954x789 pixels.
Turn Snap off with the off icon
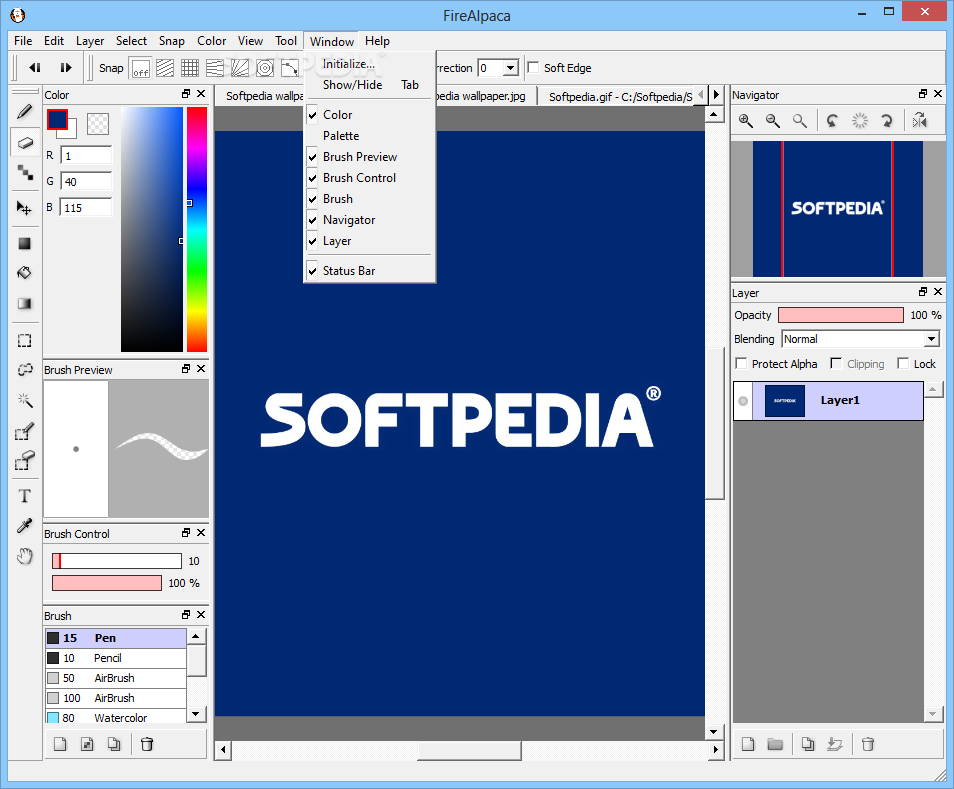click(141, 68)
